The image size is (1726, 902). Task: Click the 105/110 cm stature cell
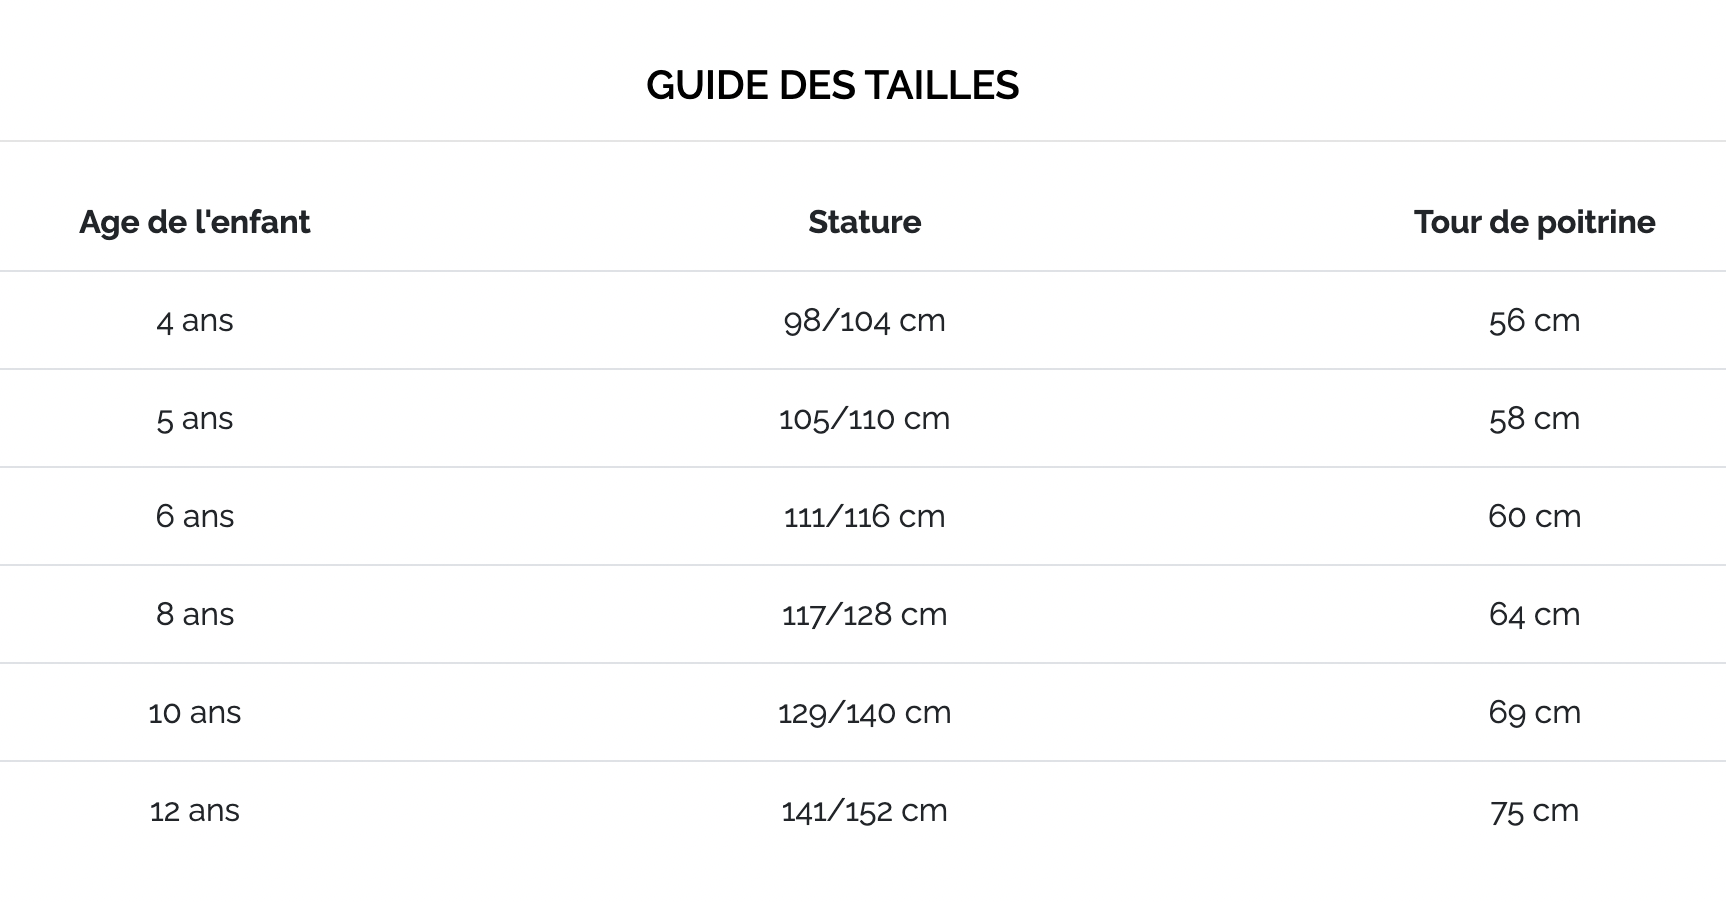pos(864,419)
